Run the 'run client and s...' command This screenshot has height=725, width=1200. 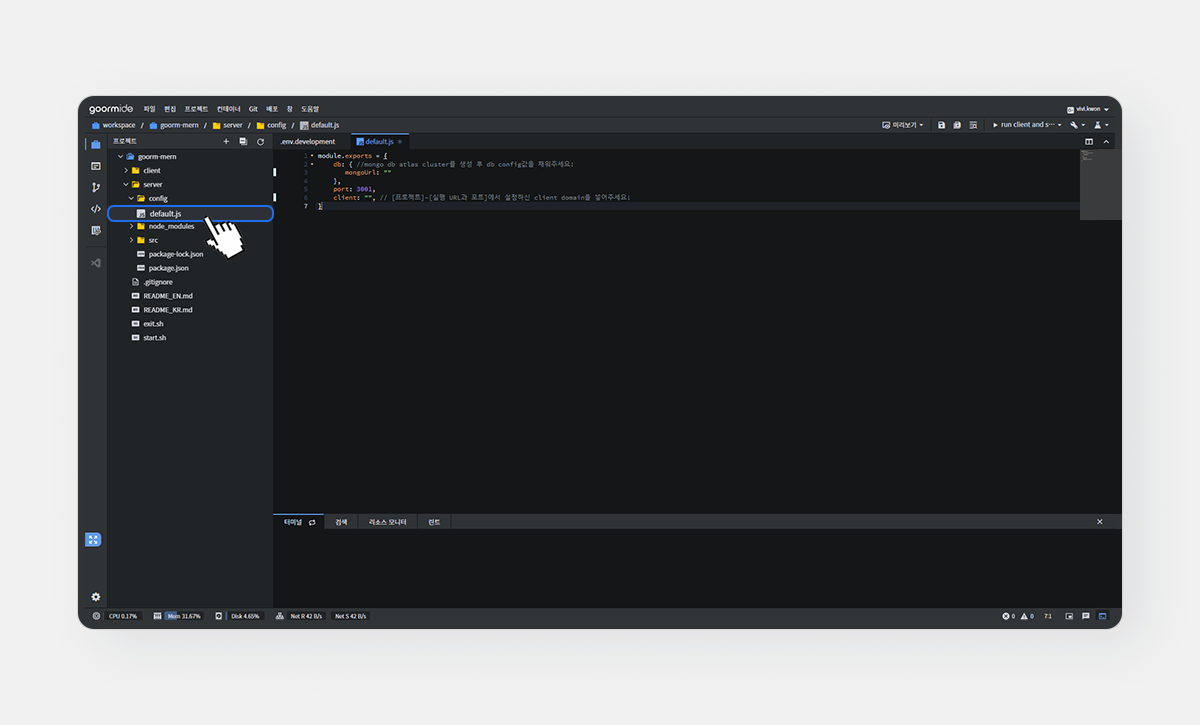(1024, 125)
